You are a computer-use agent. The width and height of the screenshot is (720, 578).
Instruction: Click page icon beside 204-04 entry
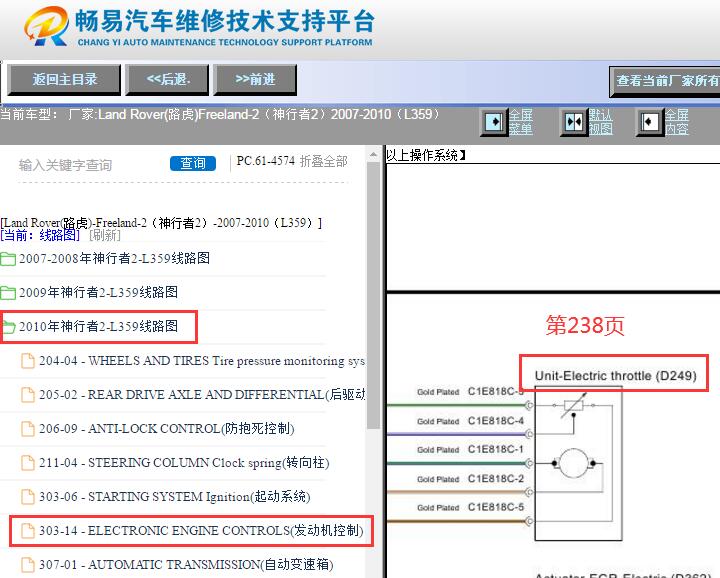pyautogui.click(x=28, y=361)
